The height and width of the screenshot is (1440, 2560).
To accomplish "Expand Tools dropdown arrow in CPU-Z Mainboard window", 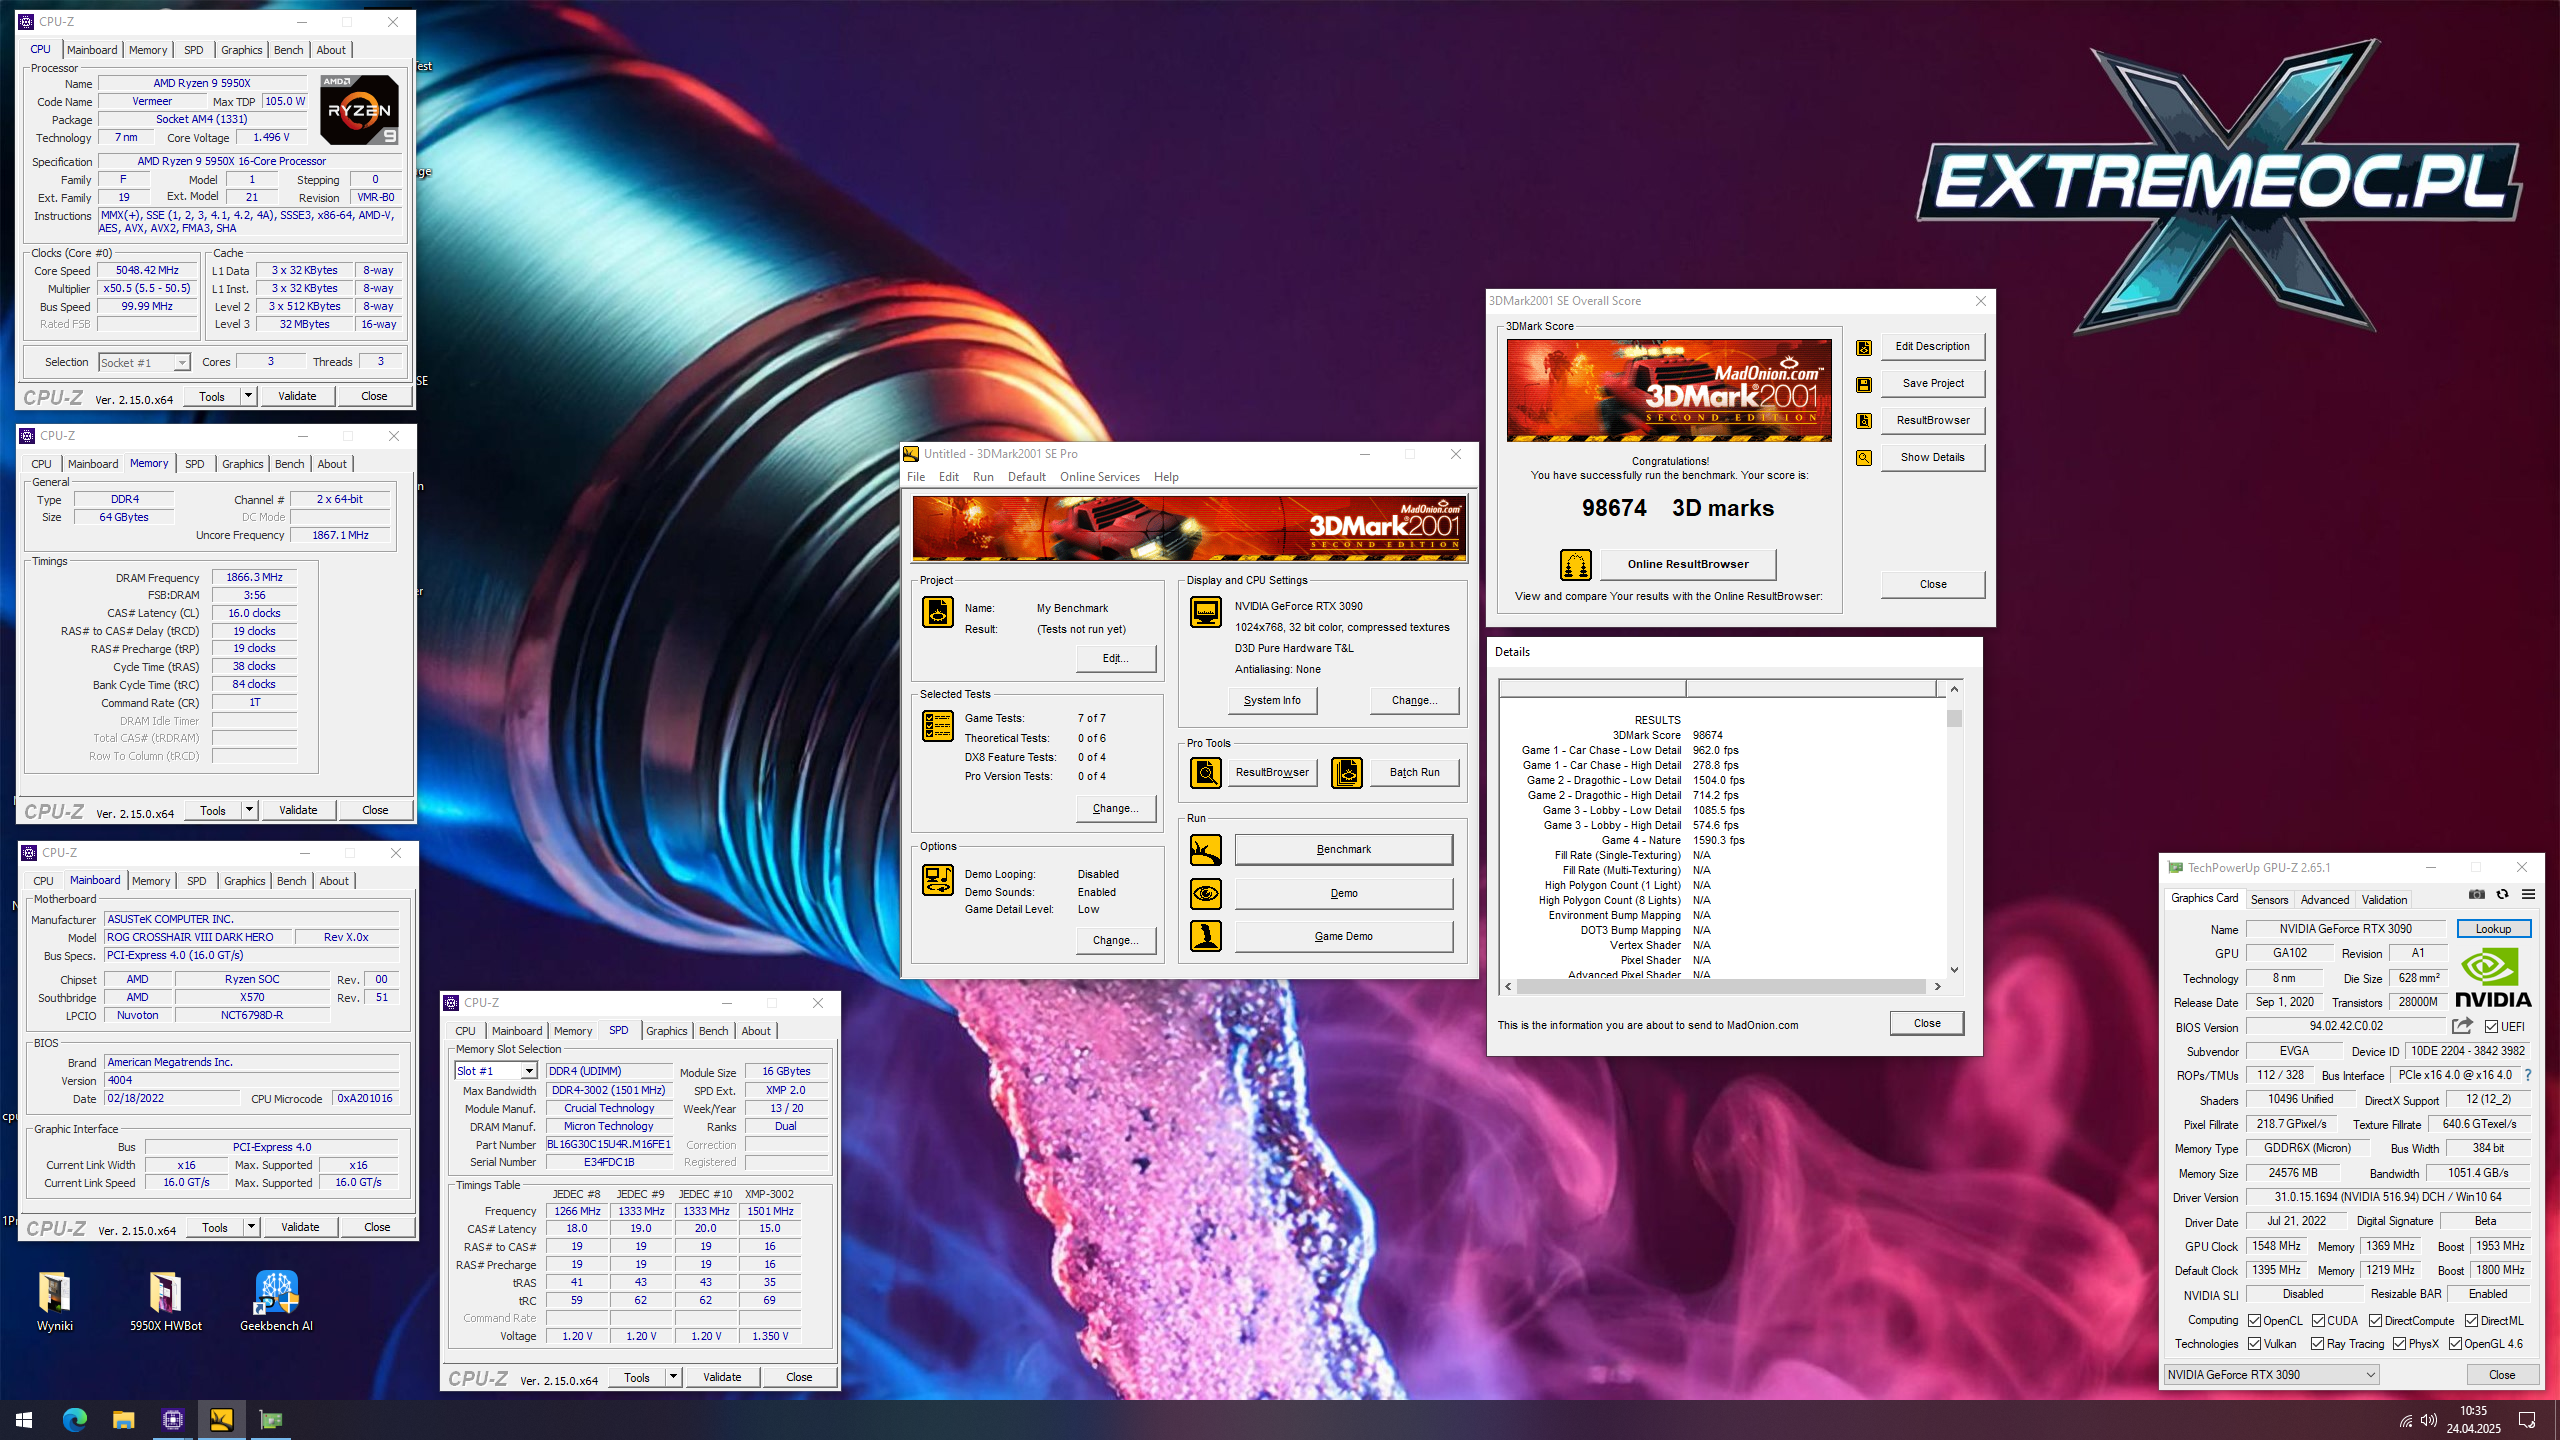I will pos(251,1227).
